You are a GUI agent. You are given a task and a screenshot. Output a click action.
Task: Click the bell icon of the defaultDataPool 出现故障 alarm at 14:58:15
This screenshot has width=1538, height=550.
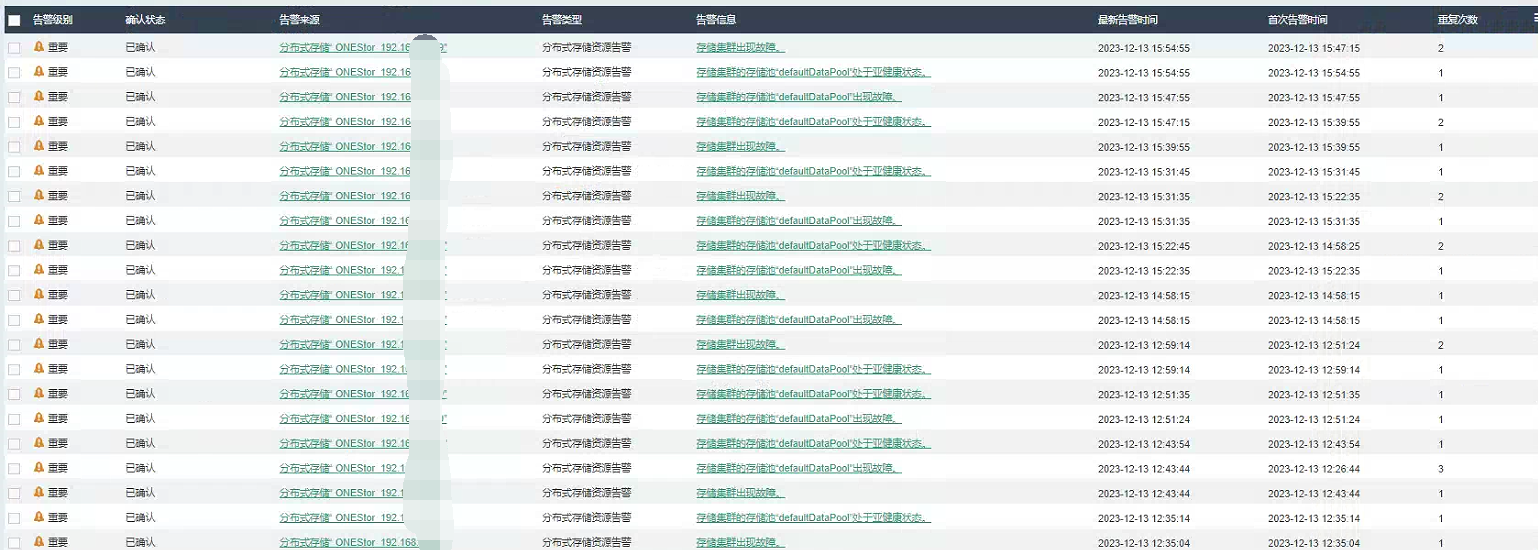(x=39, y=319)
